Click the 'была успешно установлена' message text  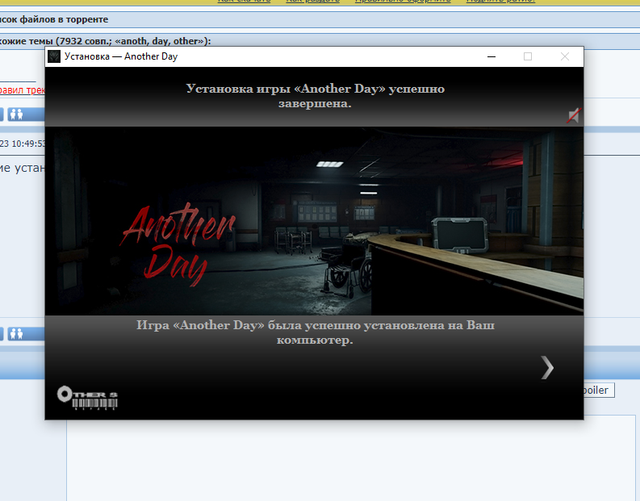pos(315,332)
